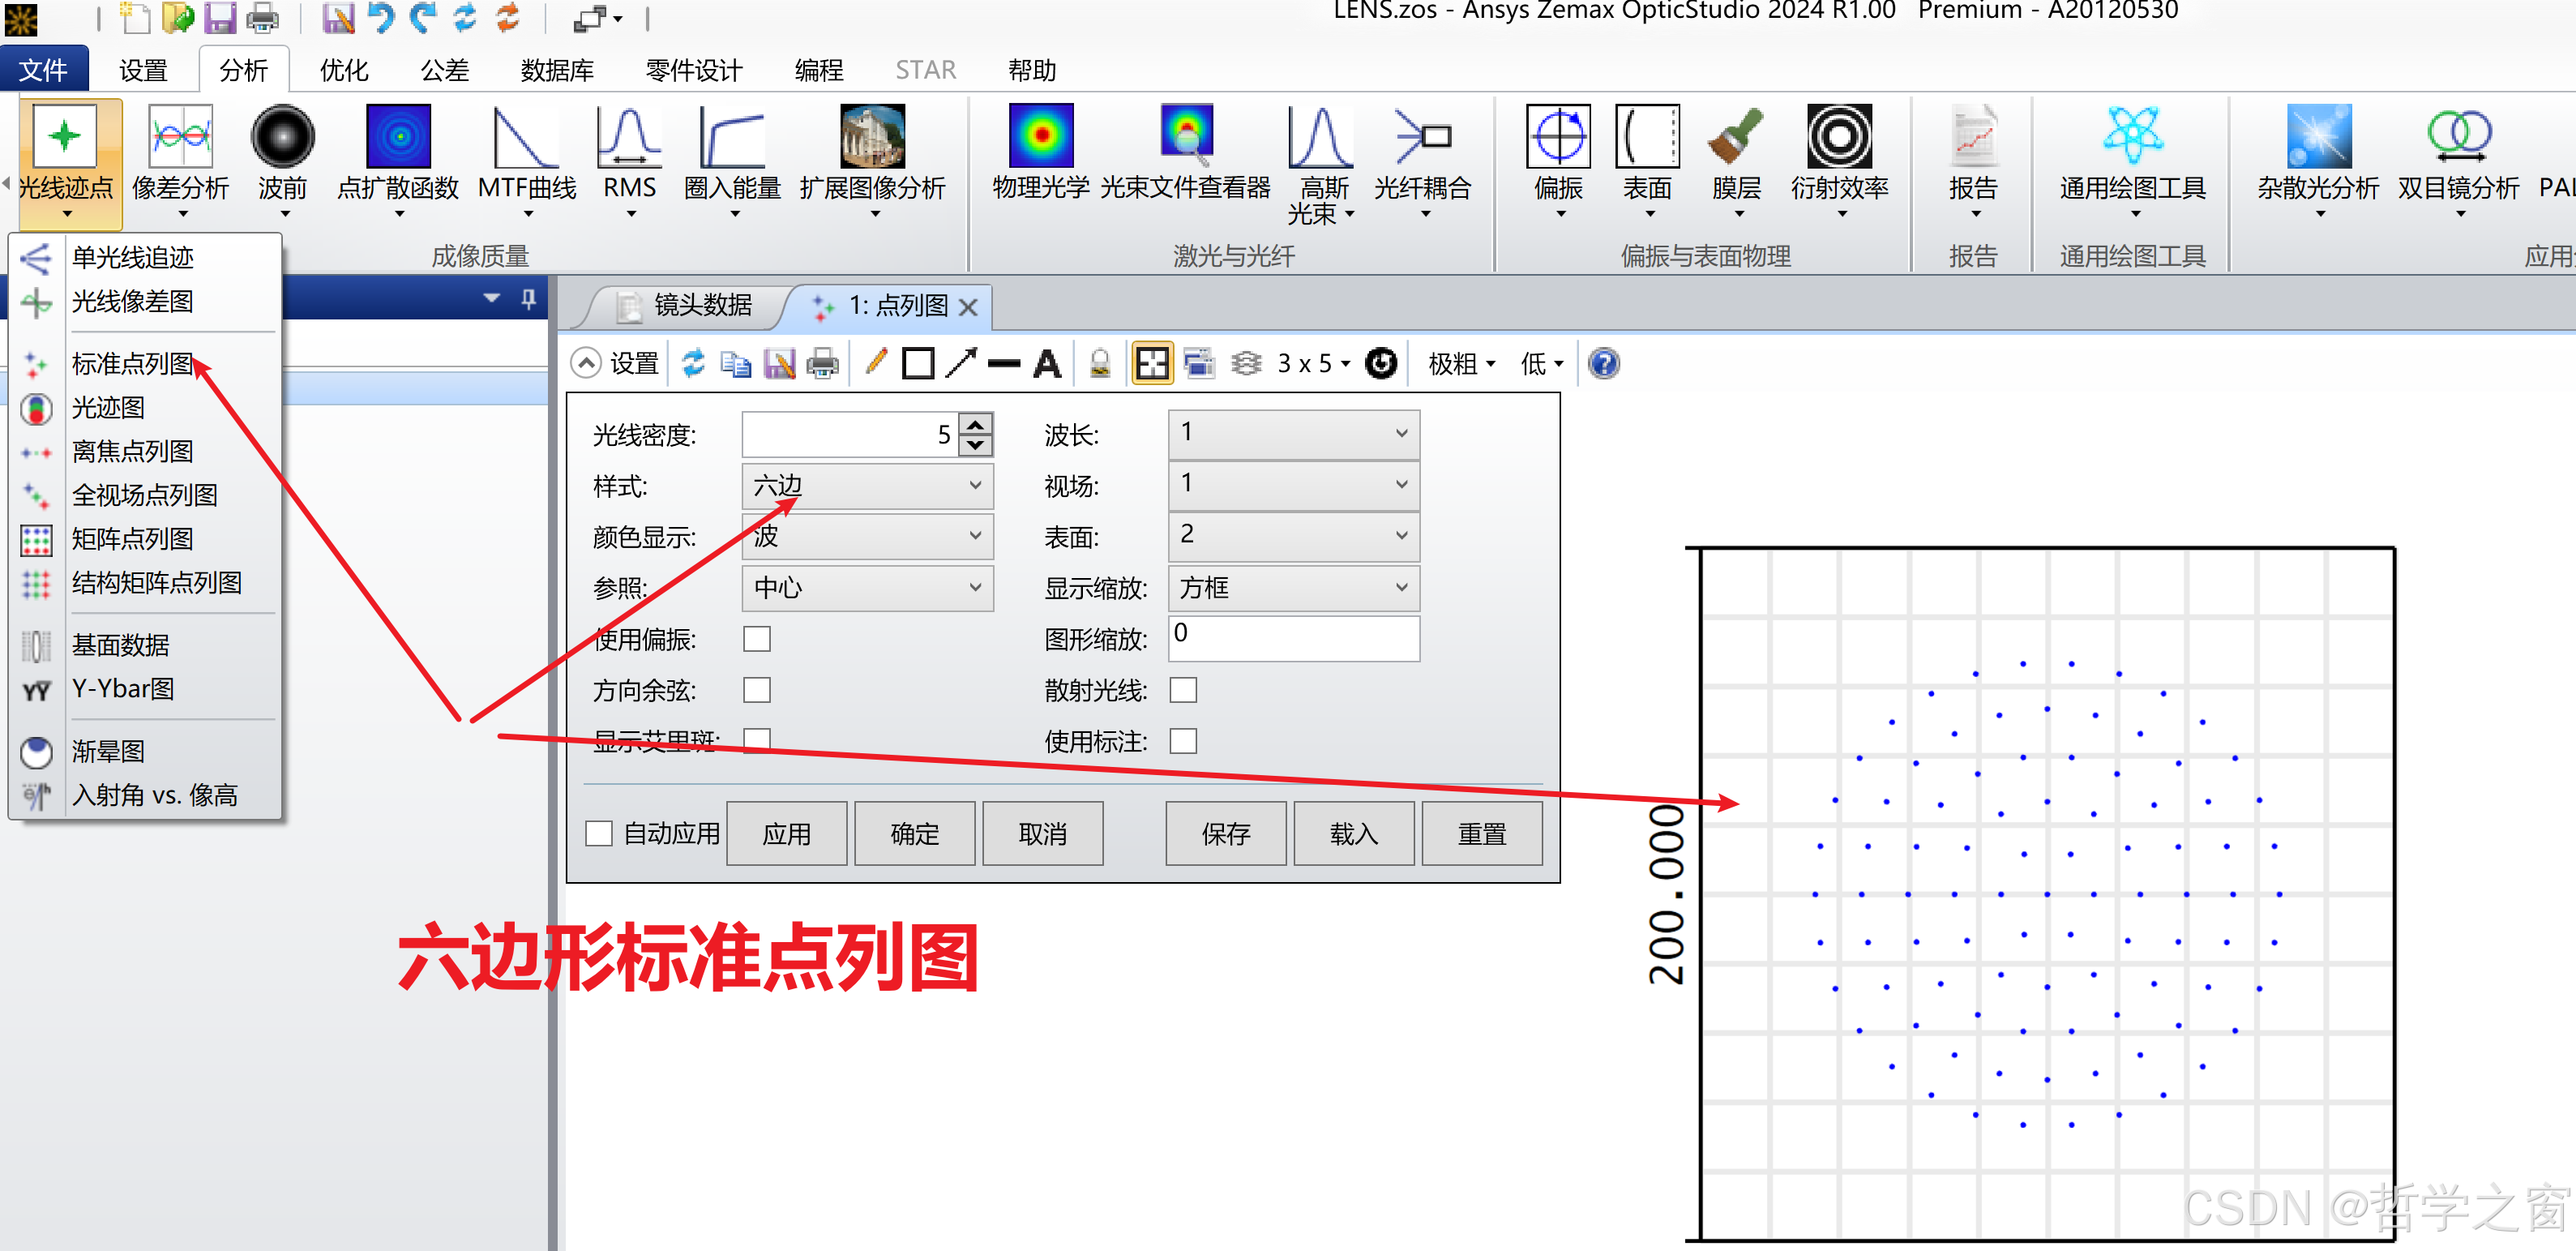The height and width of the screenshot is (1251, 2576).
Task: Click the print icon in spot diagram toolbar
Action: pyautogui.click(x=822, y=363)
